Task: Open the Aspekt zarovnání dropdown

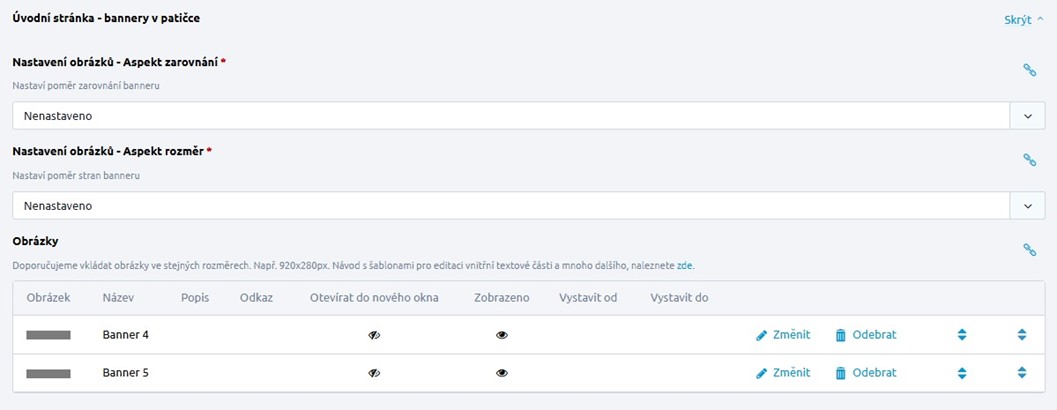Action: (1027, 116)
